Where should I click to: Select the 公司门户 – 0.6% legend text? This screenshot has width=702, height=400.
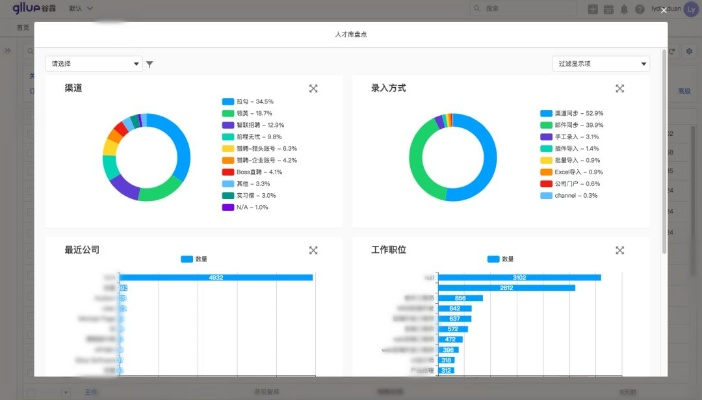[x=578, y=184]
